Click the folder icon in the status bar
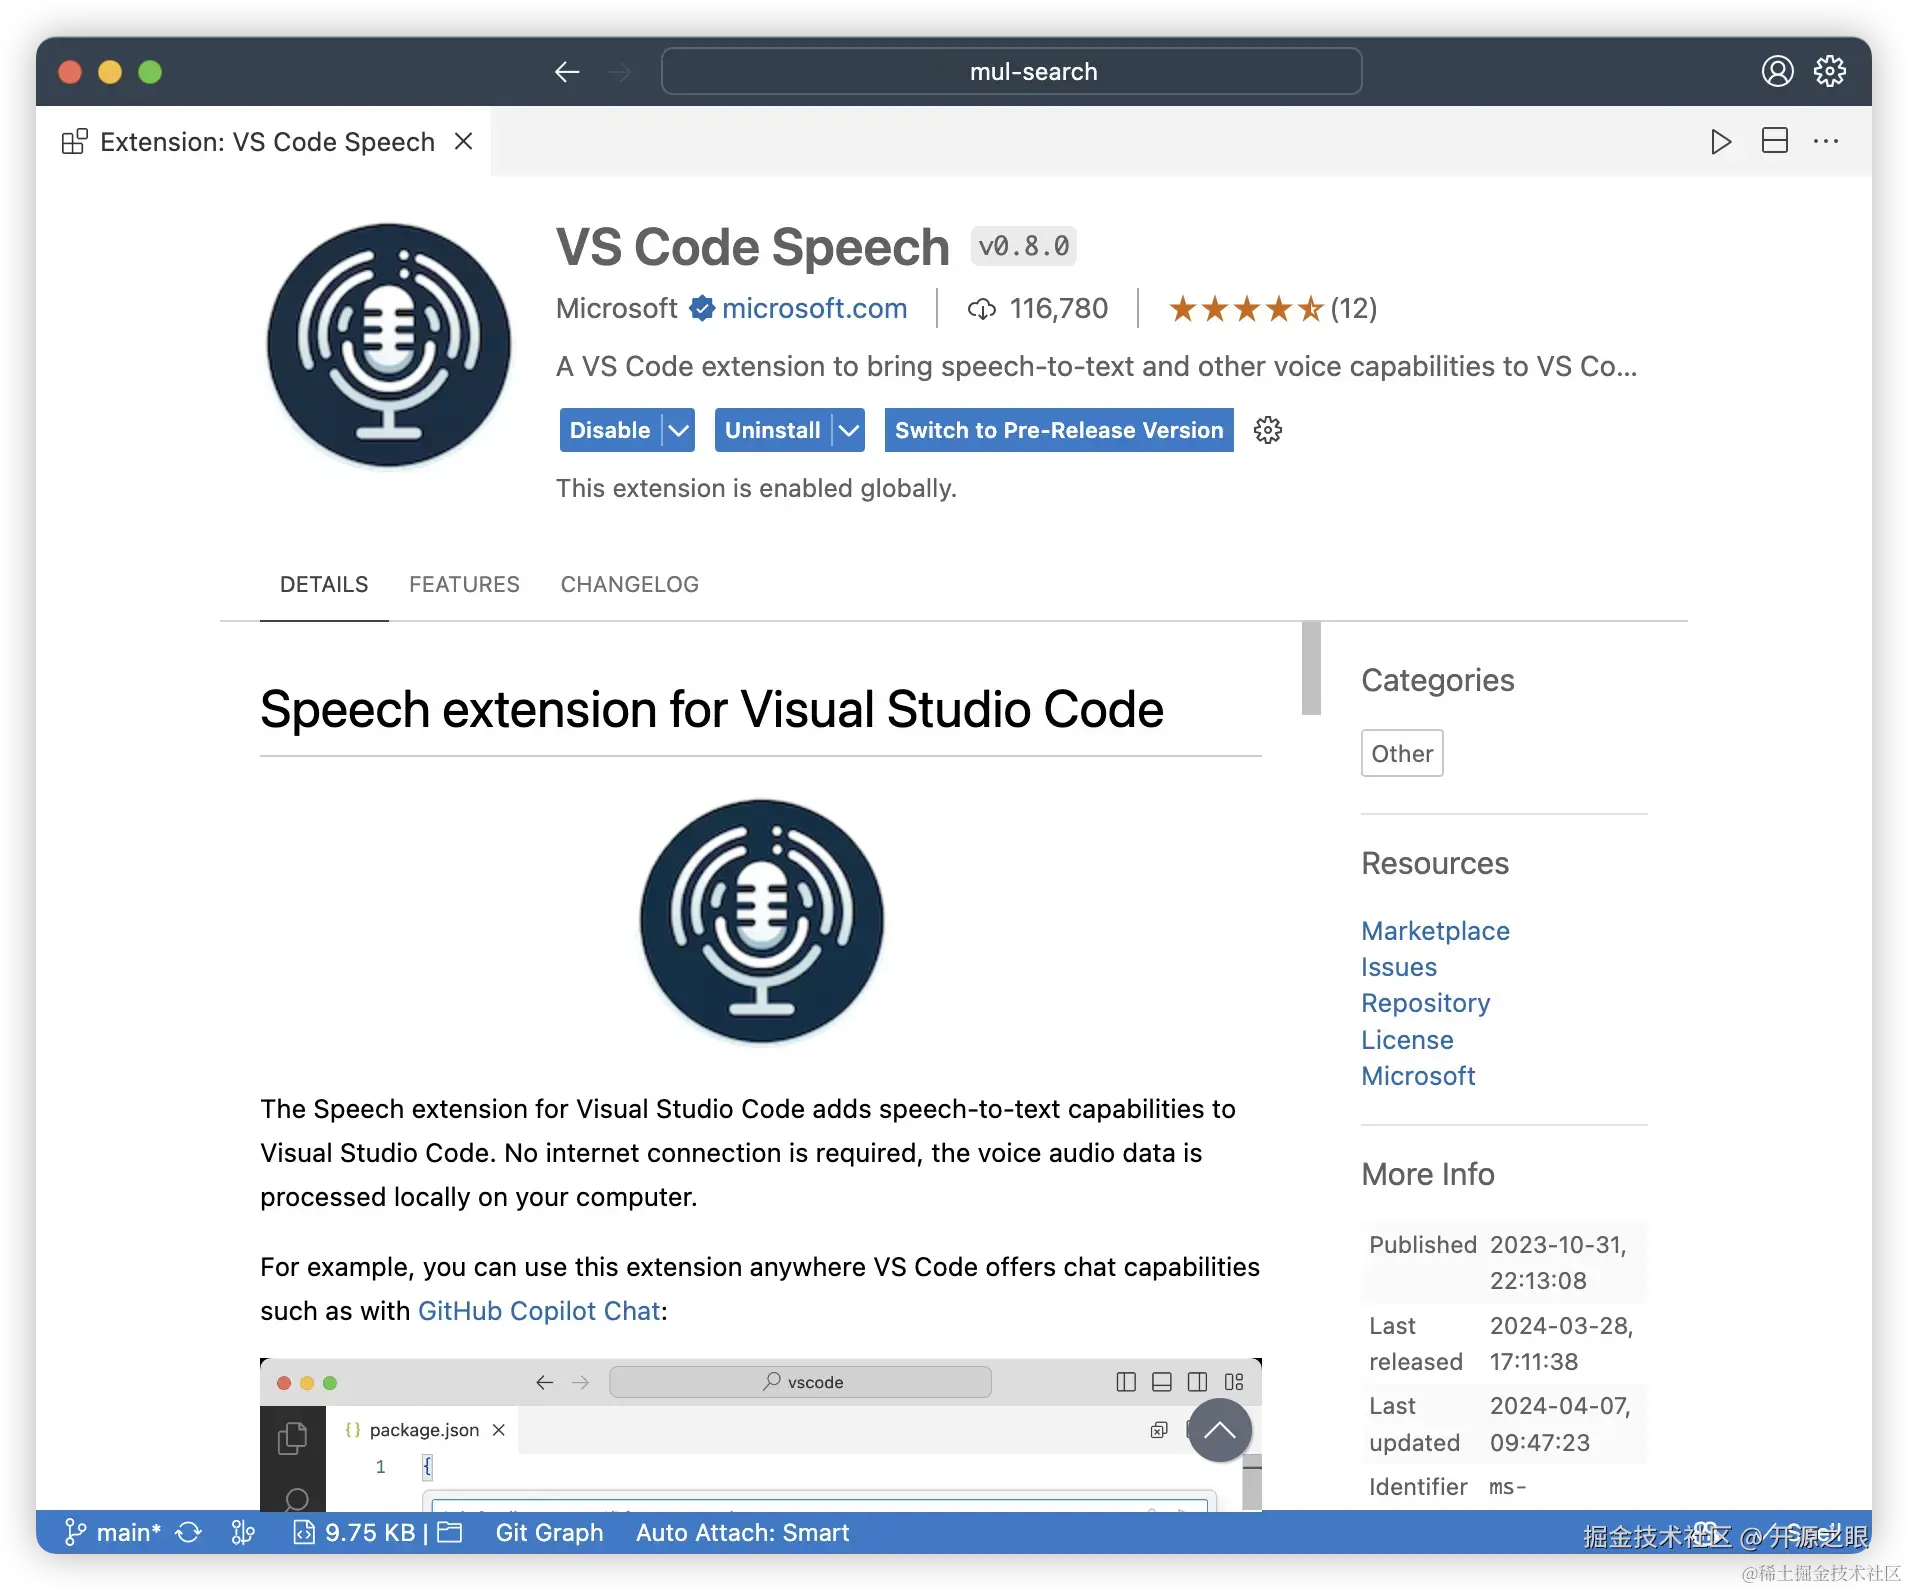 tap(450, 1532)
